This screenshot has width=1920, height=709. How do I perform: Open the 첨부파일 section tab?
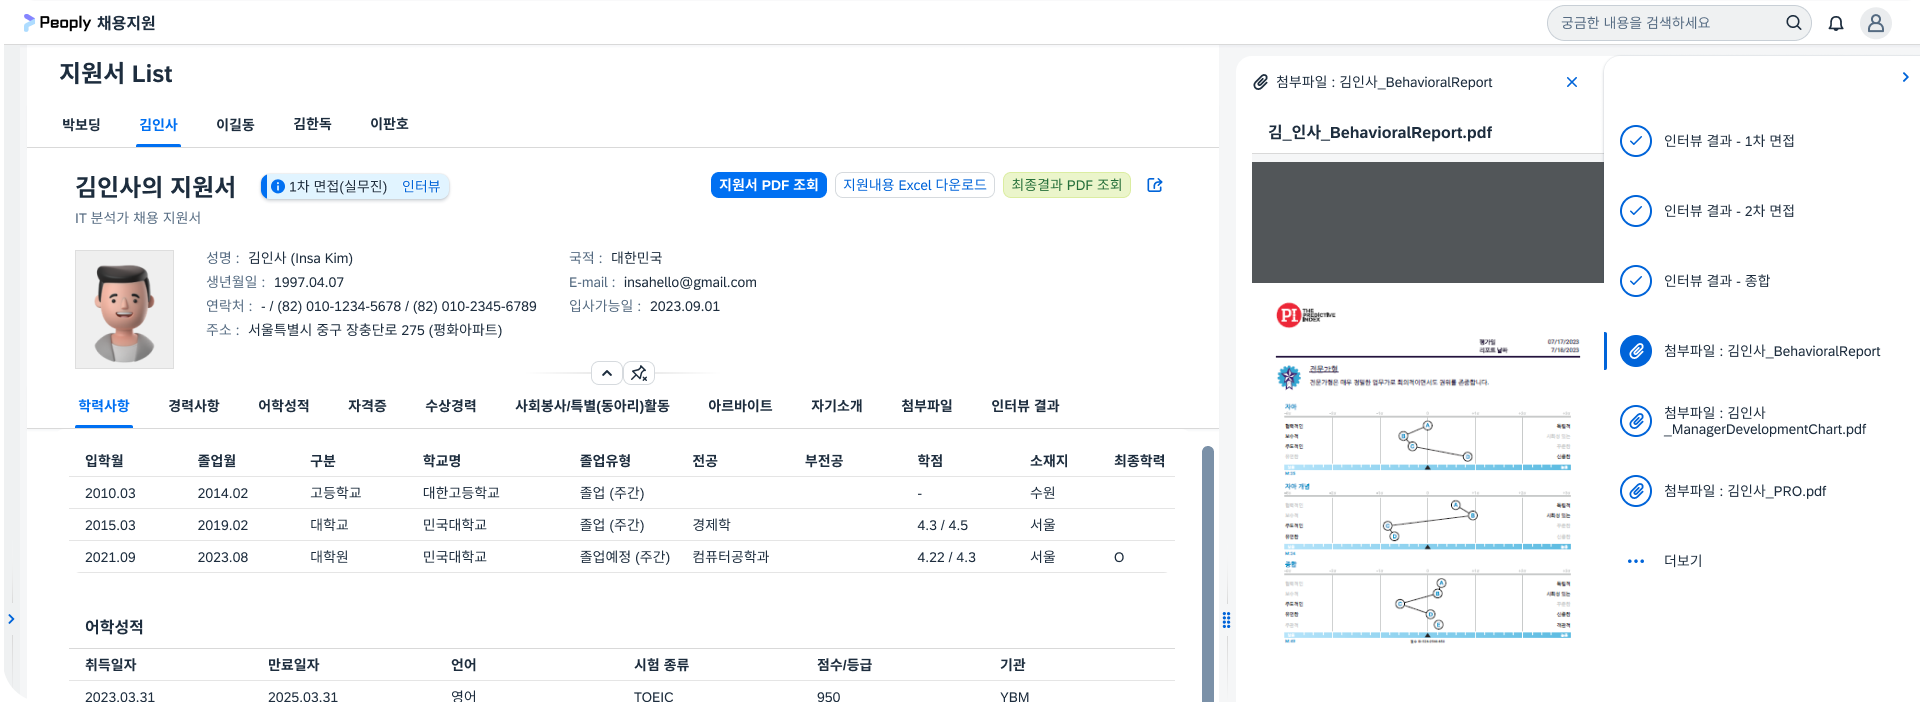(927, 406)
